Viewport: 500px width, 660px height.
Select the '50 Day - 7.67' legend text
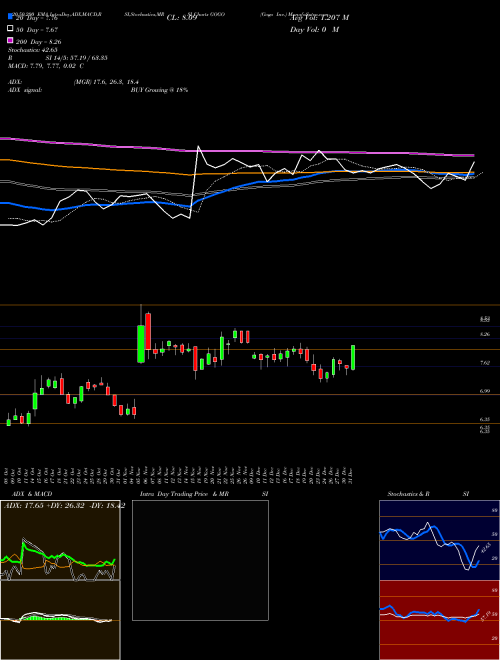coord(37,30)
